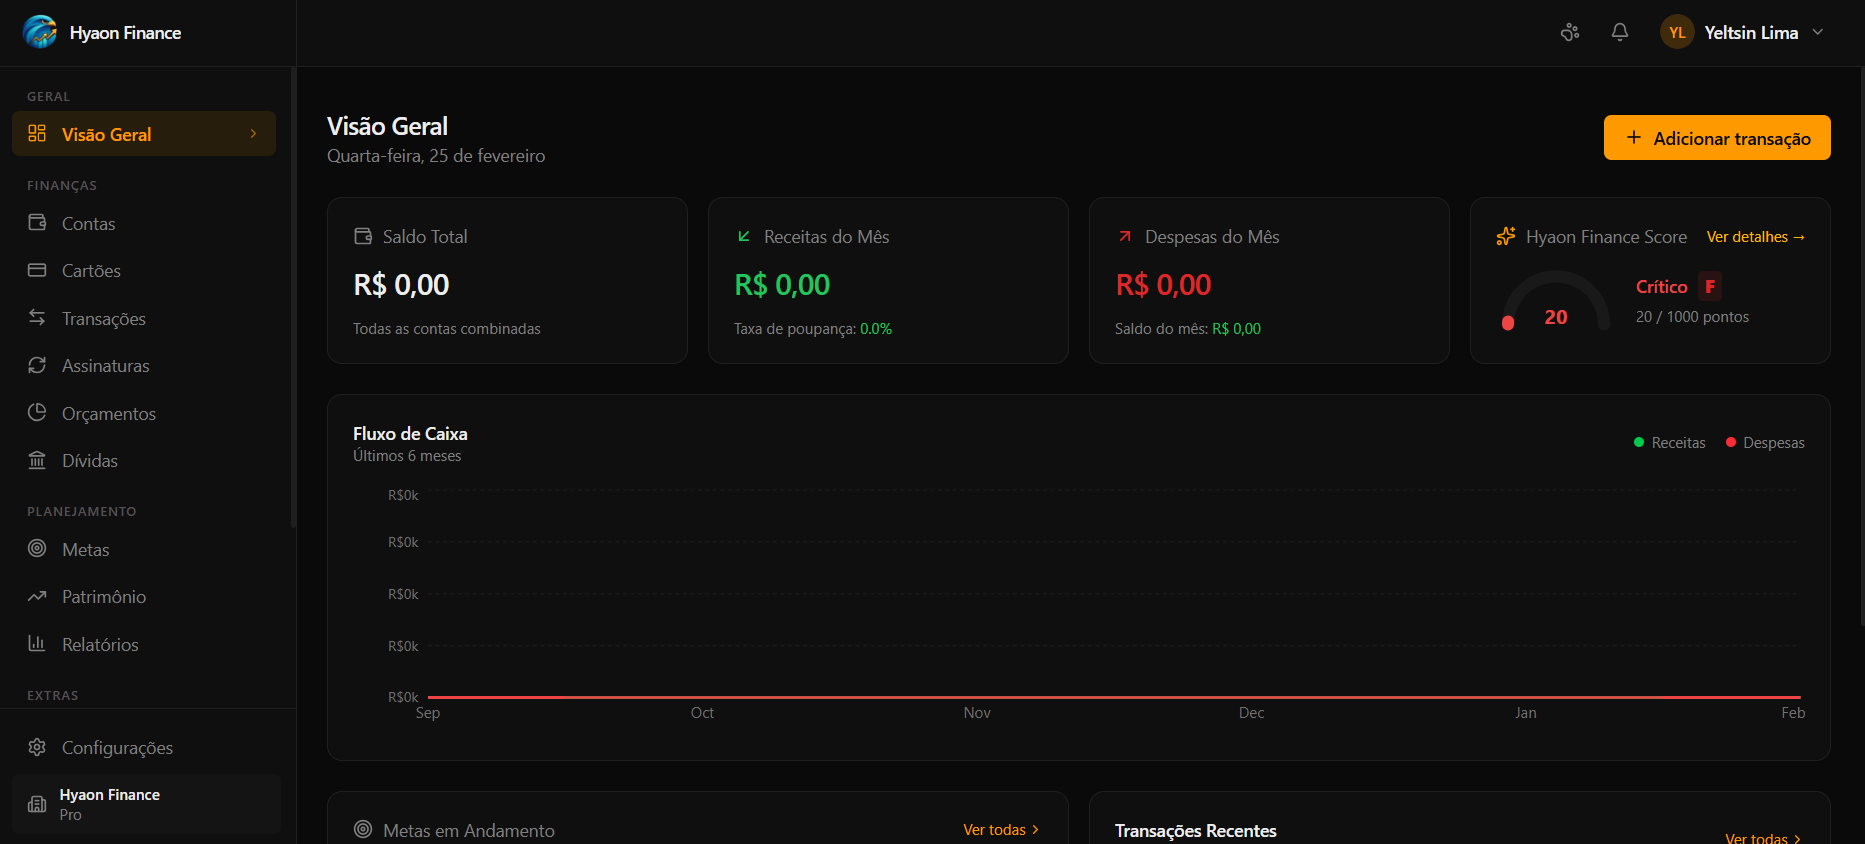Click the YL user avatar
Viewport: 1865px width, 844px height.
[1677, 32]
